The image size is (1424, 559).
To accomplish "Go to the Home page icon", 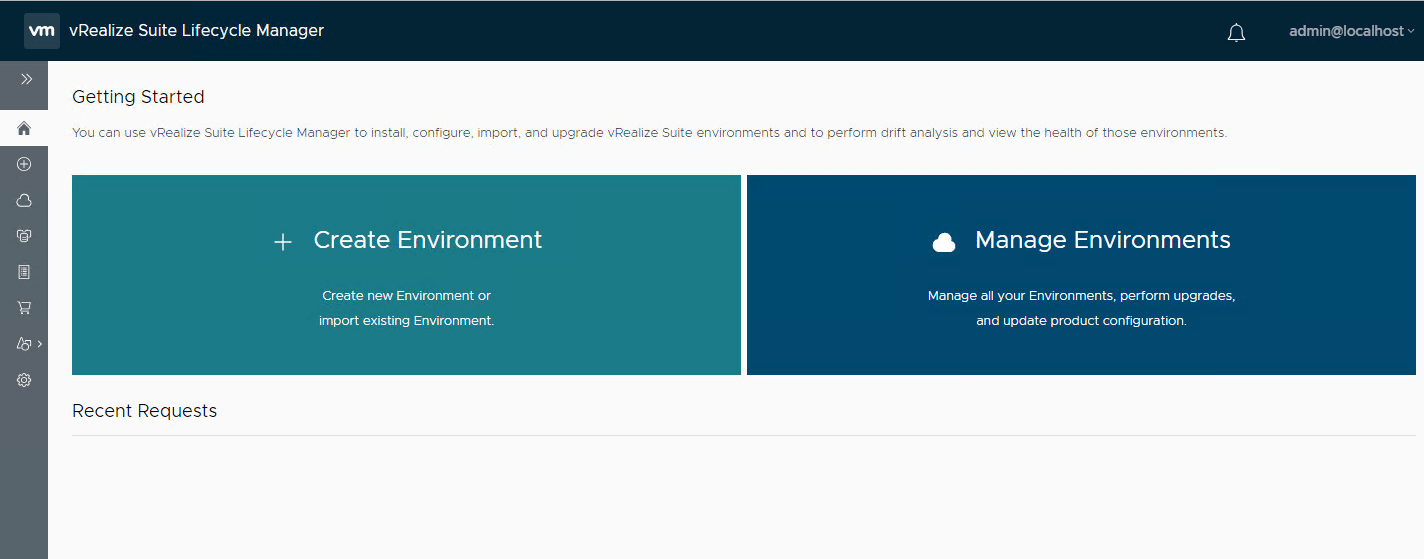I will tap(24, 128).
